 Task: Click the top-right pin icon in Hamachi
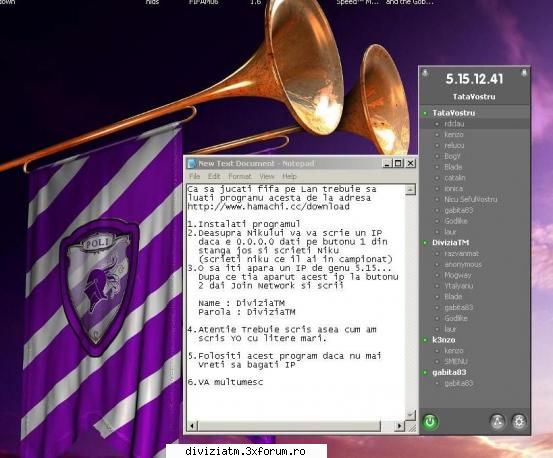click(x=524, y=73)
